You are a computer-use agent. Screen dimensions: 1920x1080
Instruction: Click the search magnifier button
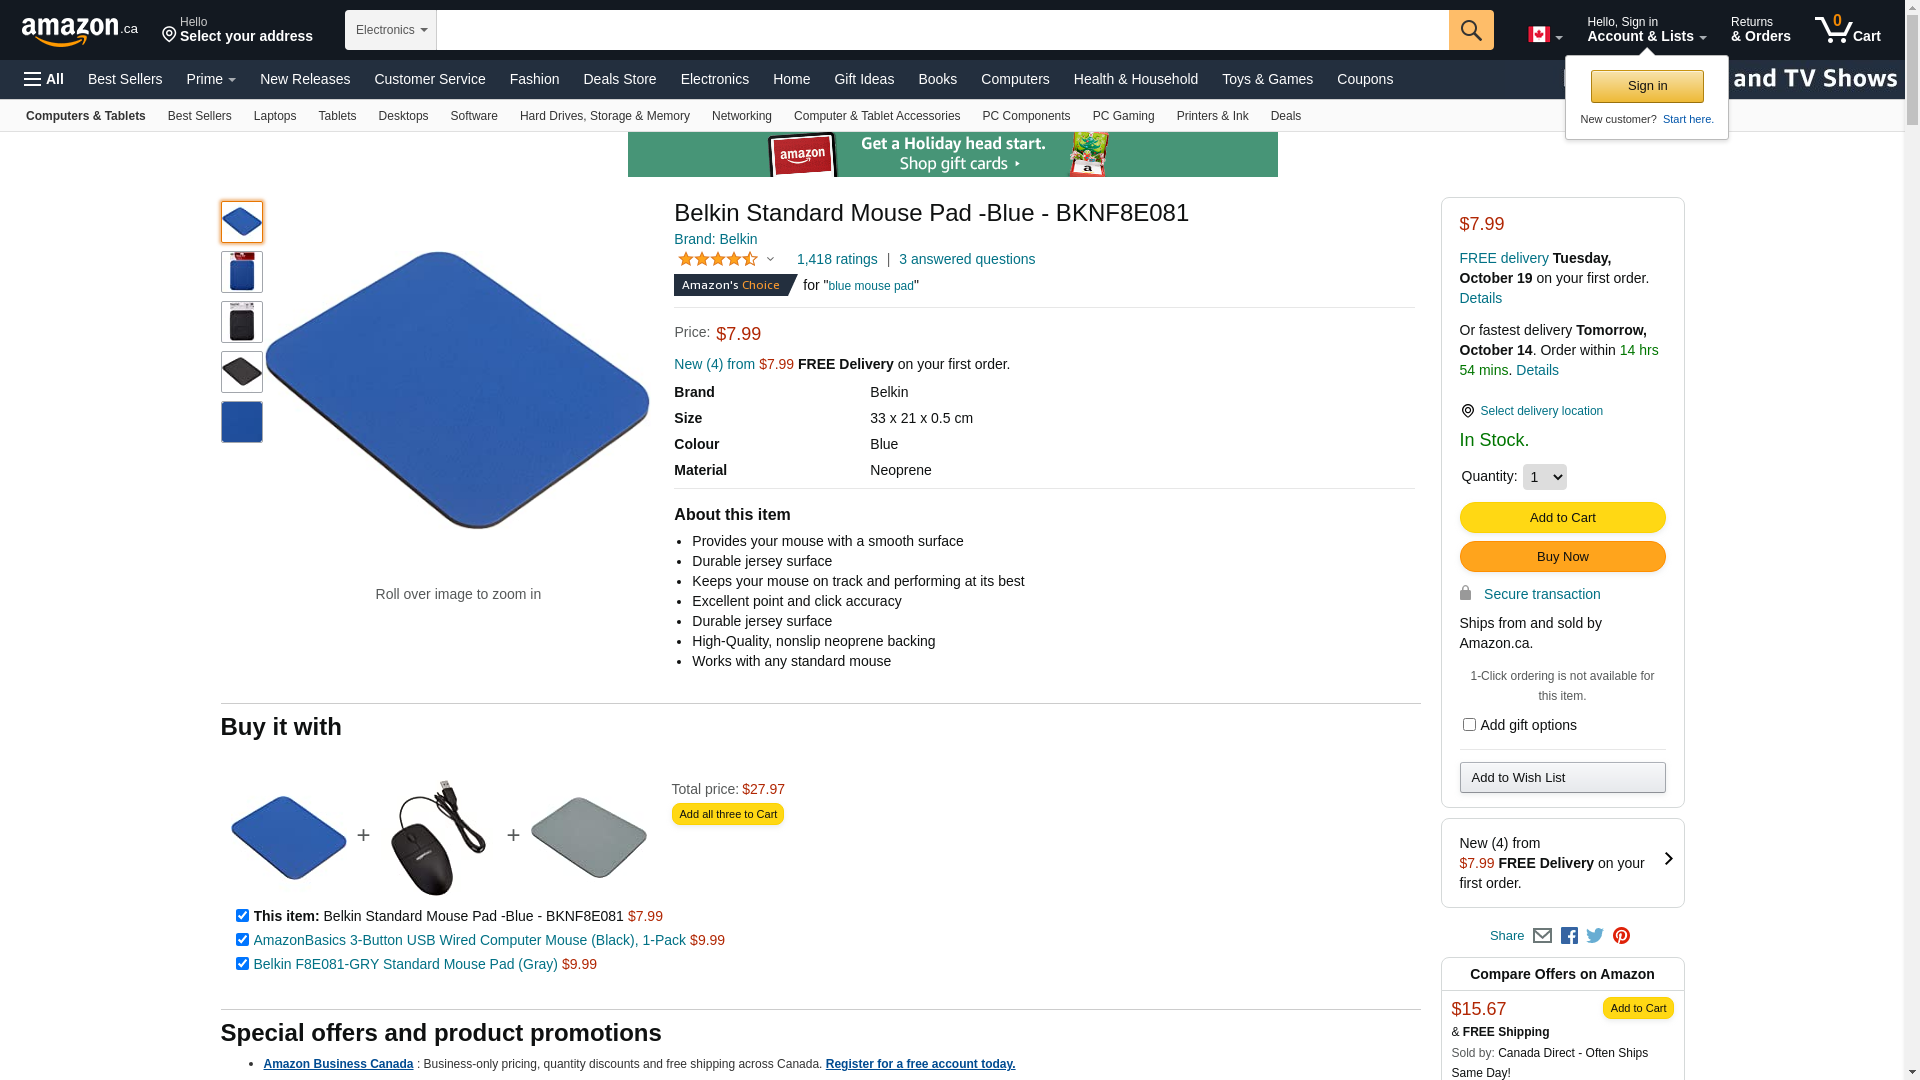coord(1470,30)
